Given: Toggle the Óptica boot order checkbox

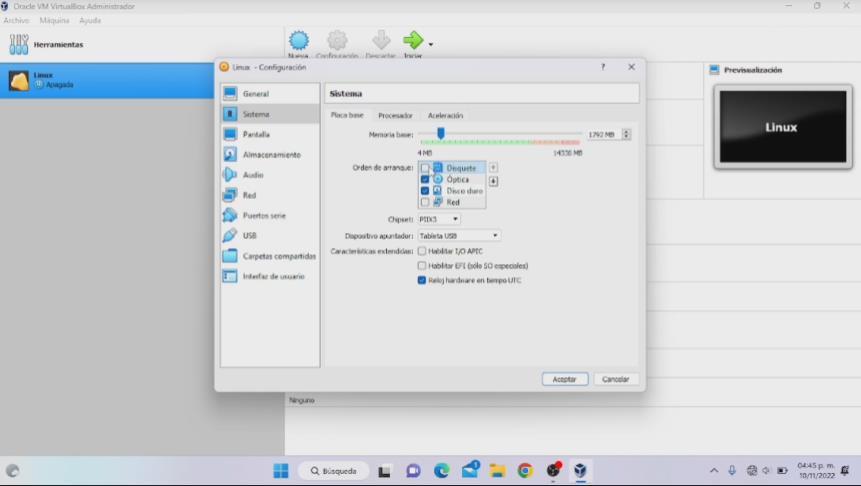Looking at the screenshot, I should click(424, 180).
